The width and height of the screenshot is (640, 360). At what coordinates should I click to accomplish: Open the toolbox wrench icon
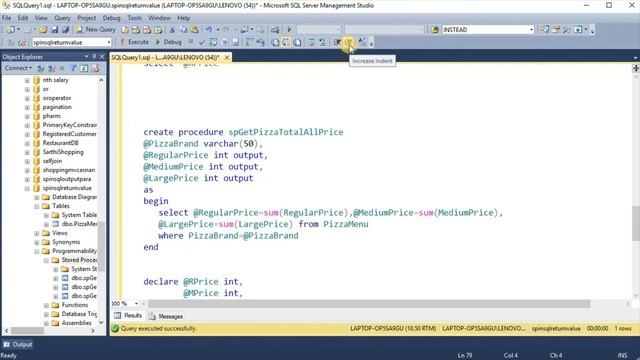coord(567,29)
